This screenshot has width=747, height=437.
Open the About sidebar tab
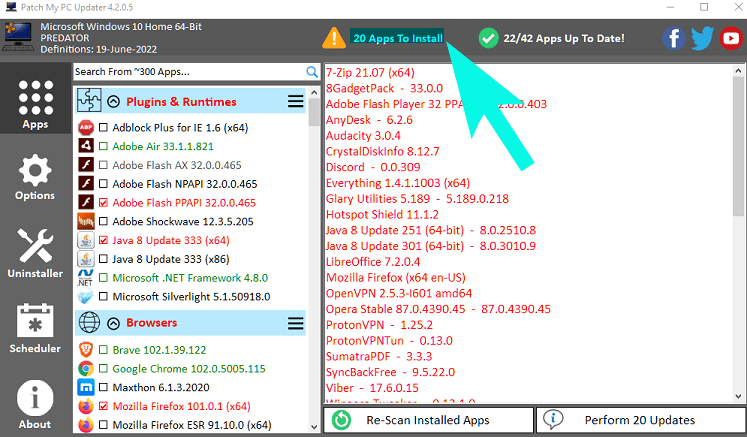click(x=35, y=405)
